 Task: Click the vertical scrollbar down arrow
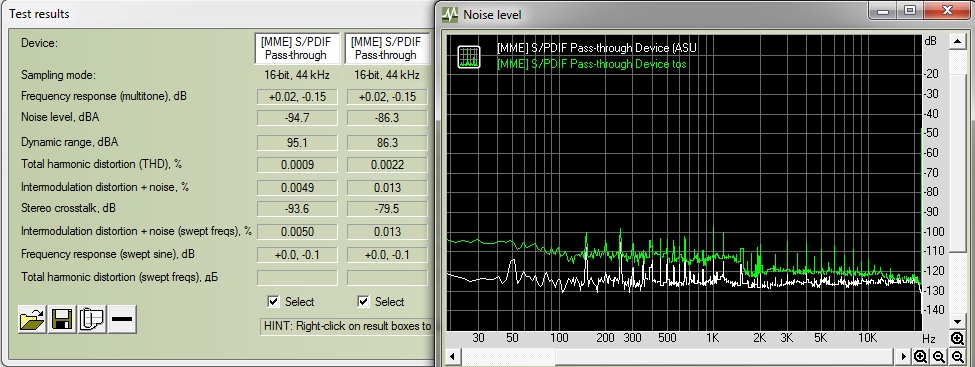(x=957, y=322)
